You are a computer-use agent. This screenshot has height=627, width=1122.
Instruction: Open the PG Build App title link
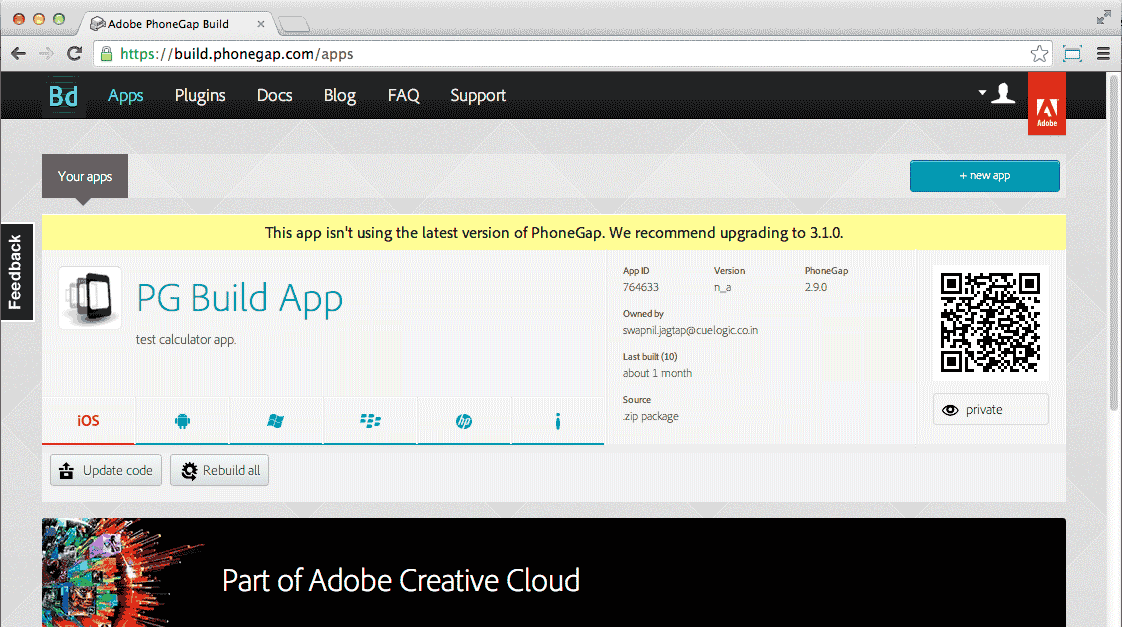pyautogui.click(x=240, y=298)
